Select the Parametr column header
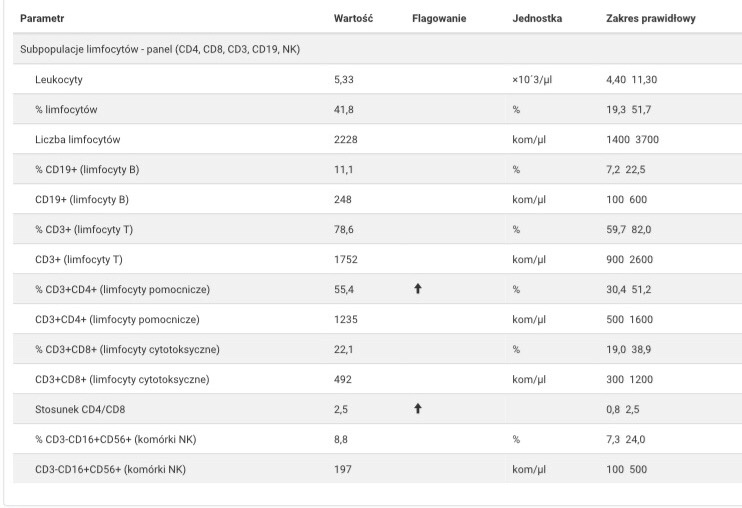The width and height of the screenshot is (742, 508). [x=42, y=18]
